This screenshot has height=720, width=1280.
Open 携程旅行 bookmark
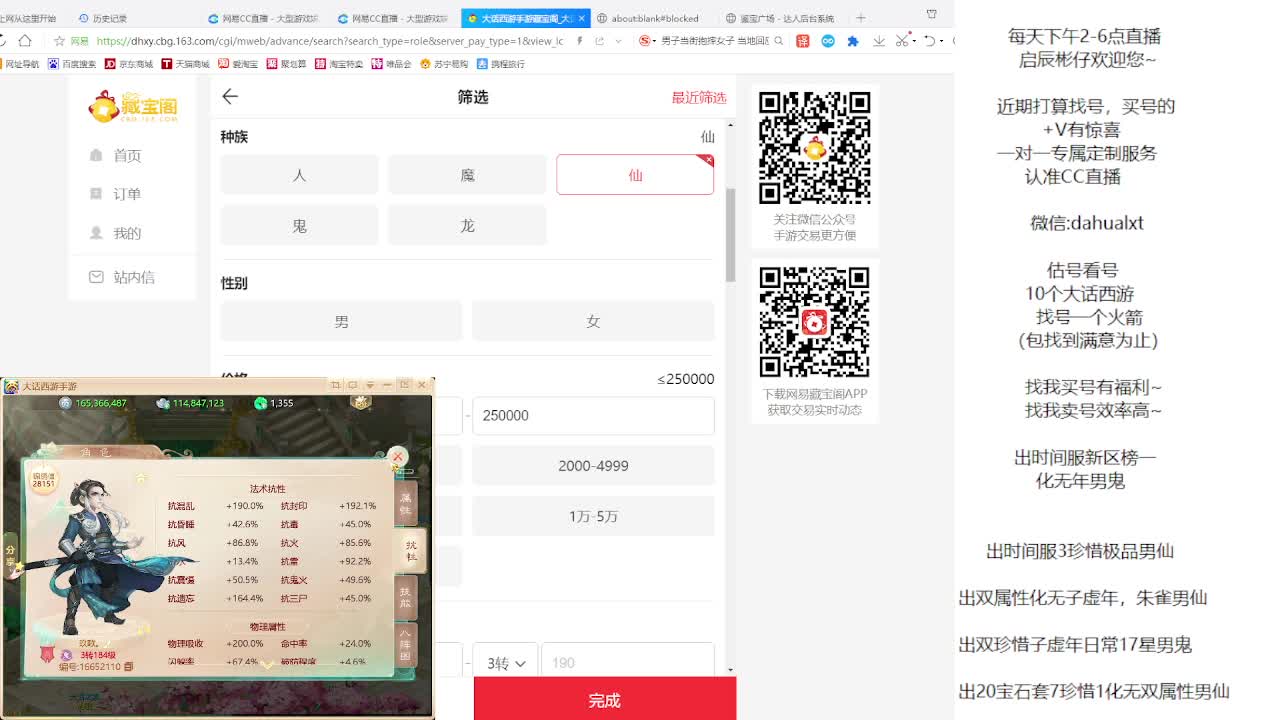point(501,64)
